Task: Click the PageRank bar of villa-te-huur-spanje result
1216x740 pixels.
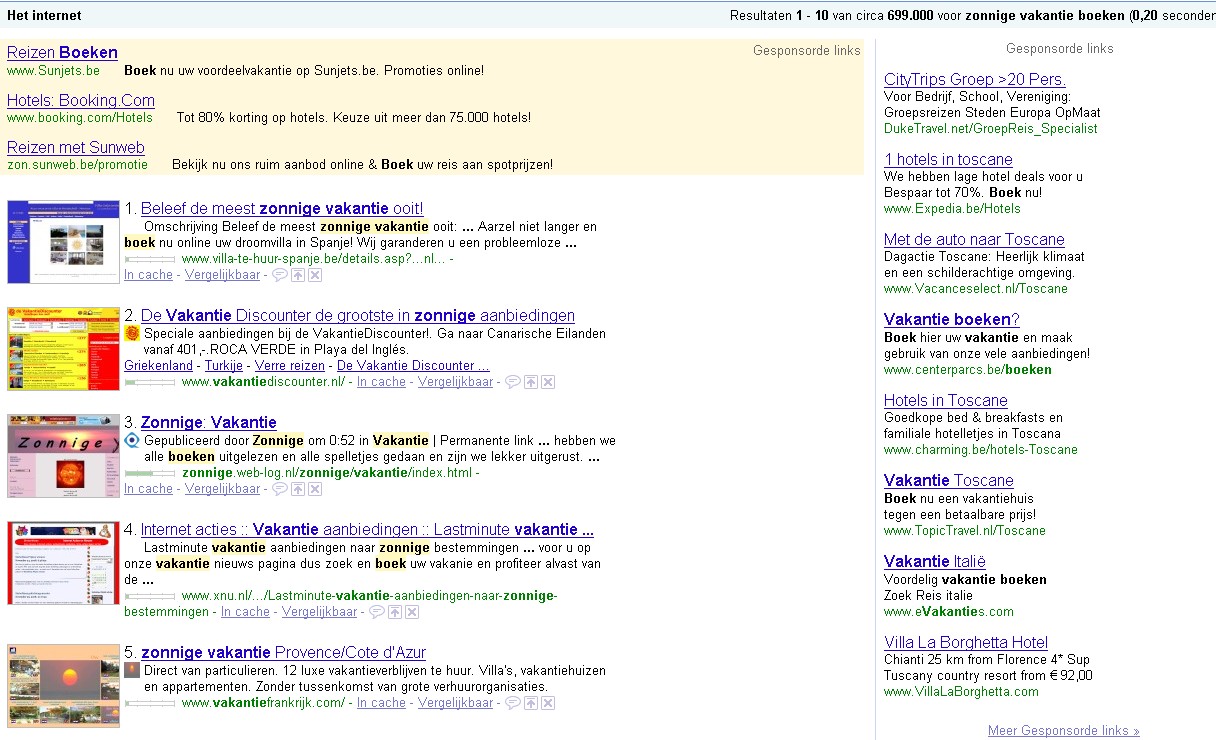Action: click(150, 259)
